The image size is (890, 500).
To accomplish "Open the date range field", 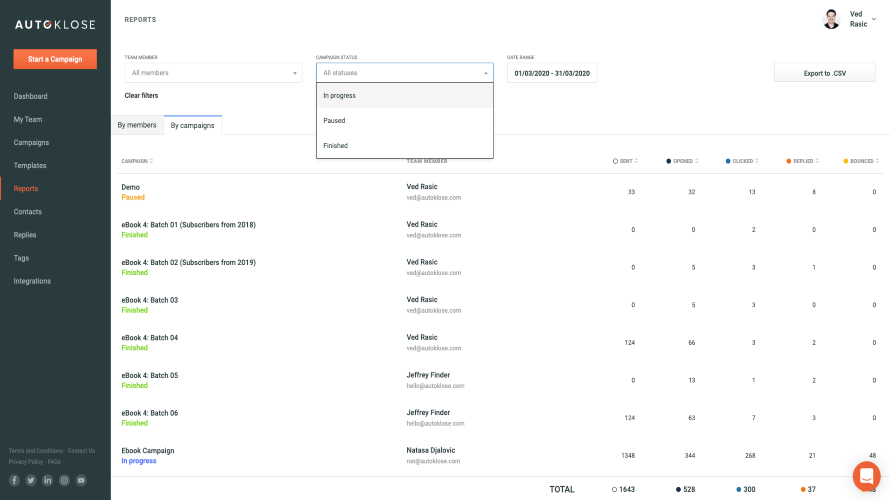I will 552,73.
